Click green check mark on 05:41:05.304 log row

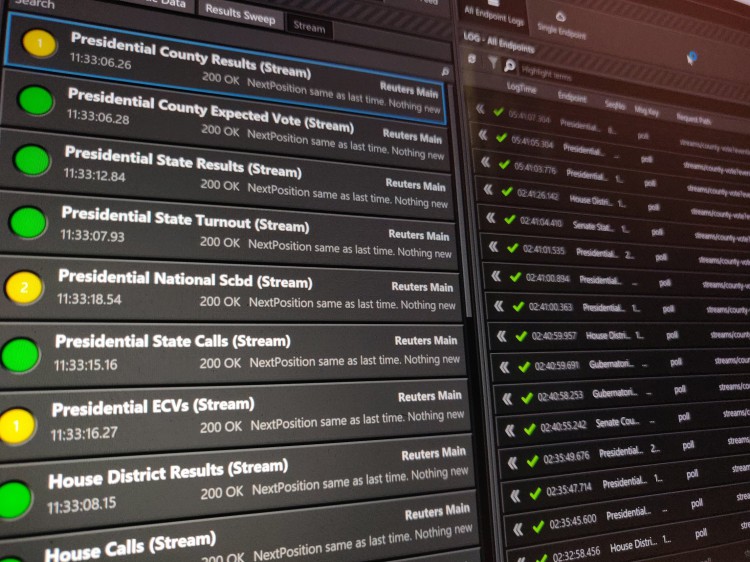pyautogui.click(x=501, y=138)
